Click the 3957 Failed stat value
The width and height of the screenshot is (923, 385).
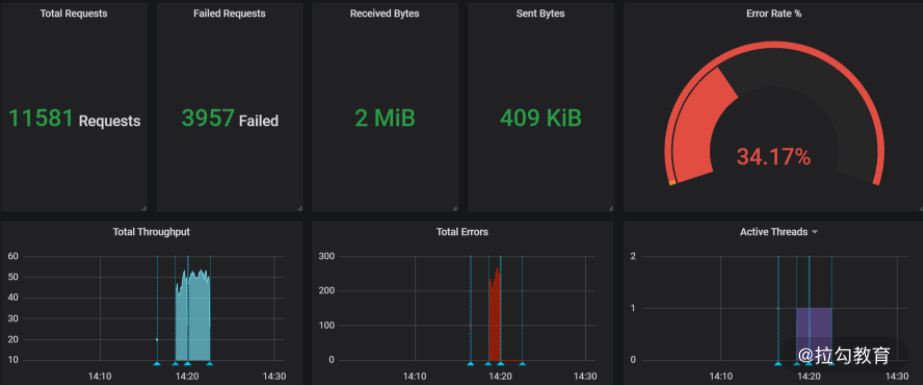(230, 119)
